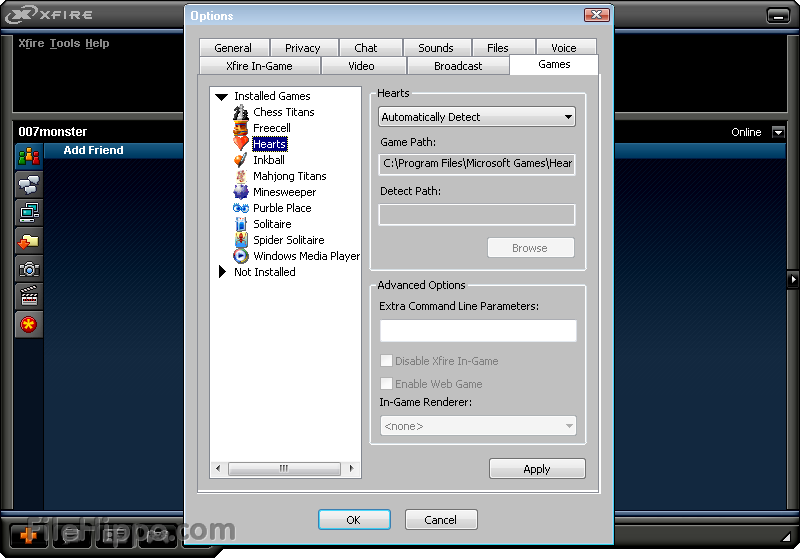The image size is (800, 558).
Task: Toggle Enable Web Game checkbox
Action: [386, 384]
